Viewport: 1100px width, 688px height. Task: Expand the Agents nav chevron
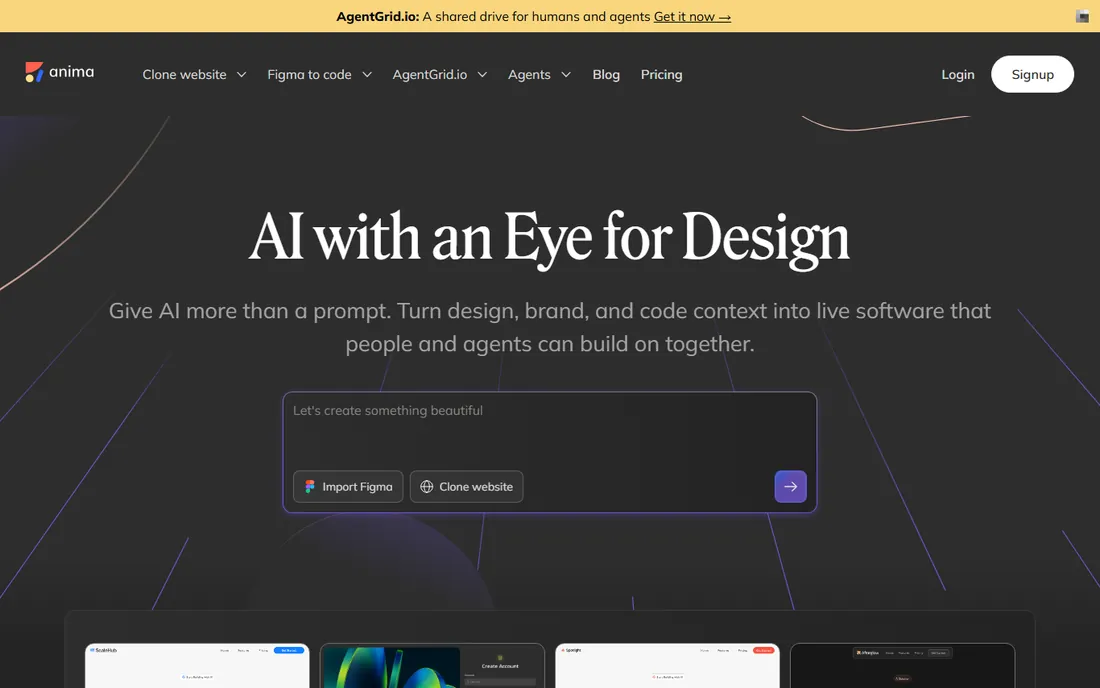point(565,74)
